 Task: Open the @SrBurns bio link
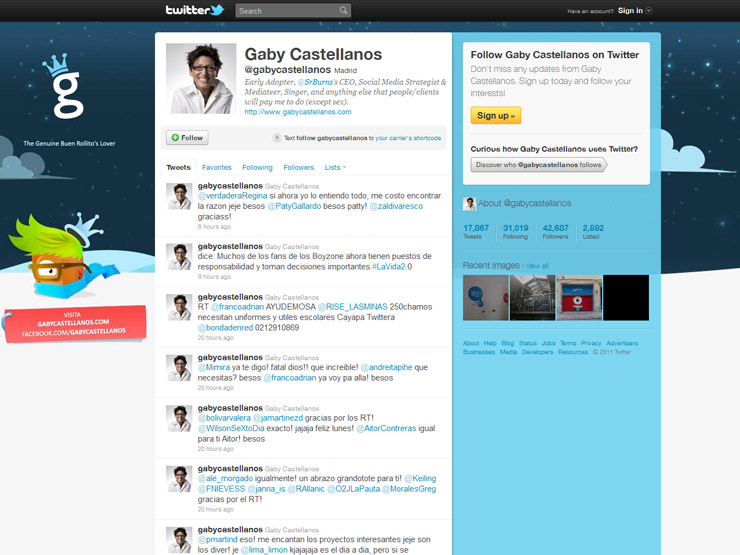click(x=315, y=82)
